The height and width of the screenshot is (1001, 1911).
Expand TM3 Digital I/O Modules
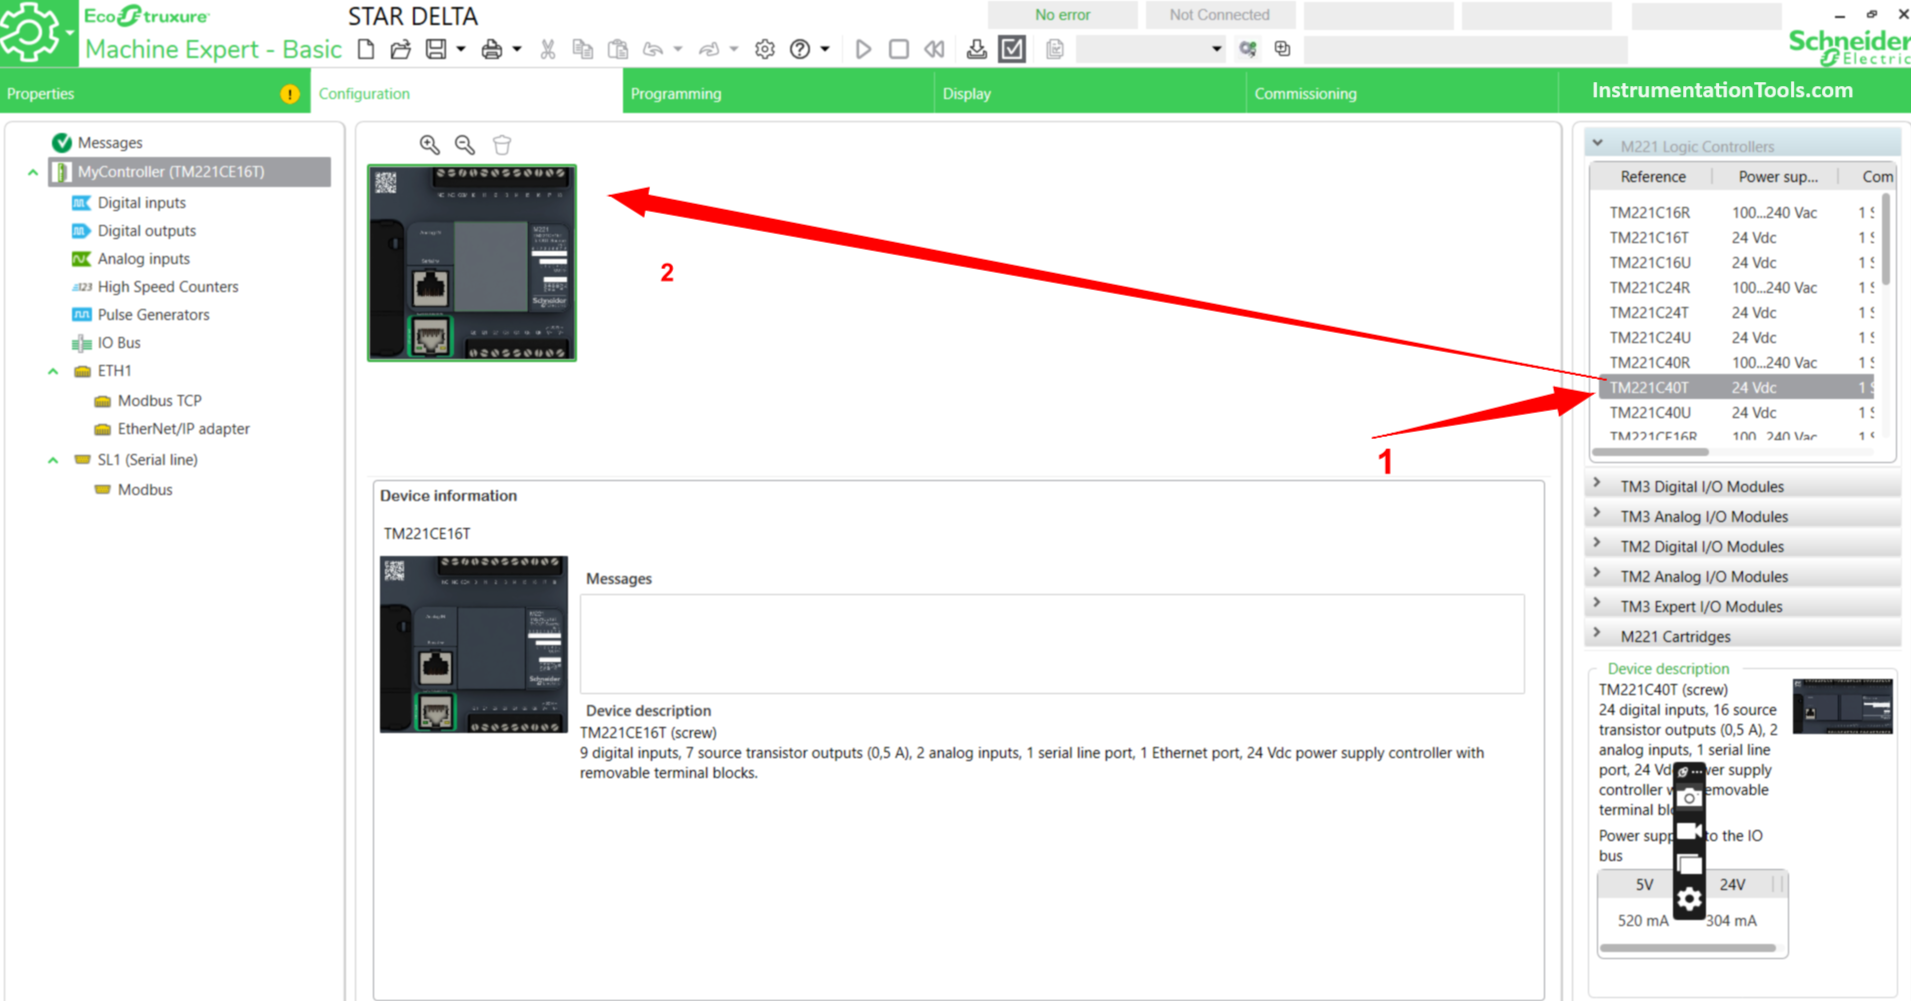click(1743, 486)
